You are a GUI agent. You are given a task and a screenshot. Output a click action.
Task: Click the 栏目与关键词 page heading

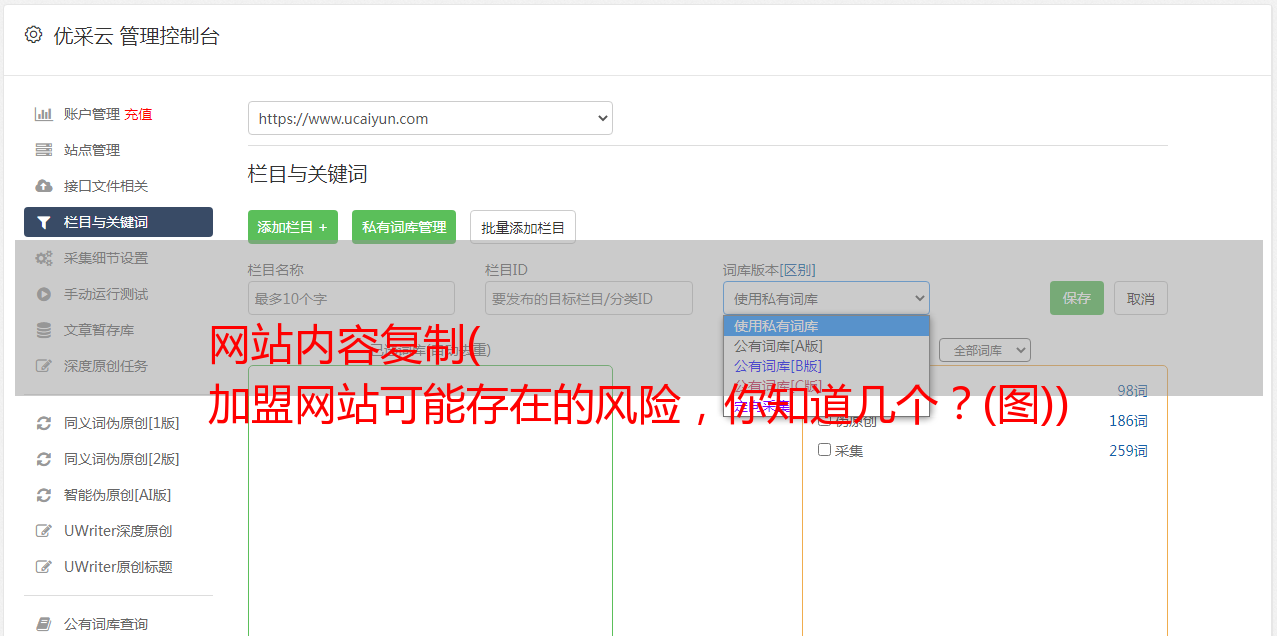point(308,174)
